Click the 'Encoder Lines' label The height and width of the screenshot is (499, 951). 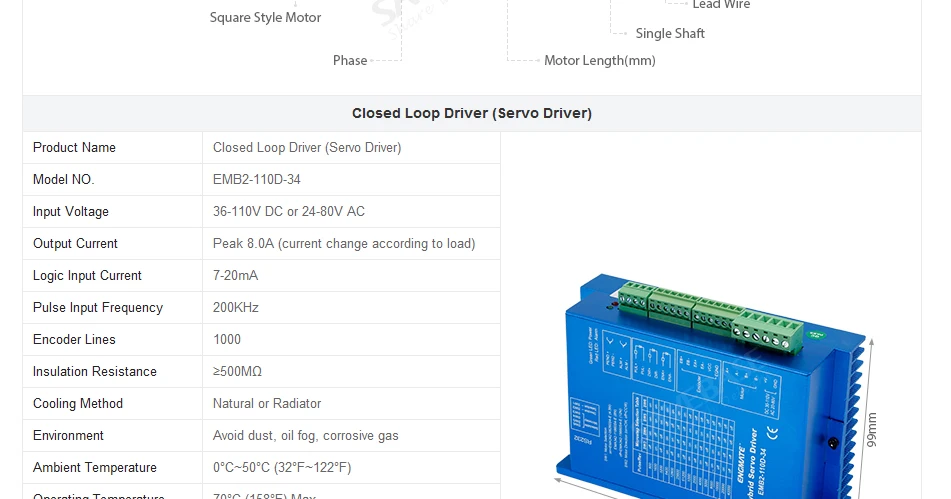tap(74, 340)
